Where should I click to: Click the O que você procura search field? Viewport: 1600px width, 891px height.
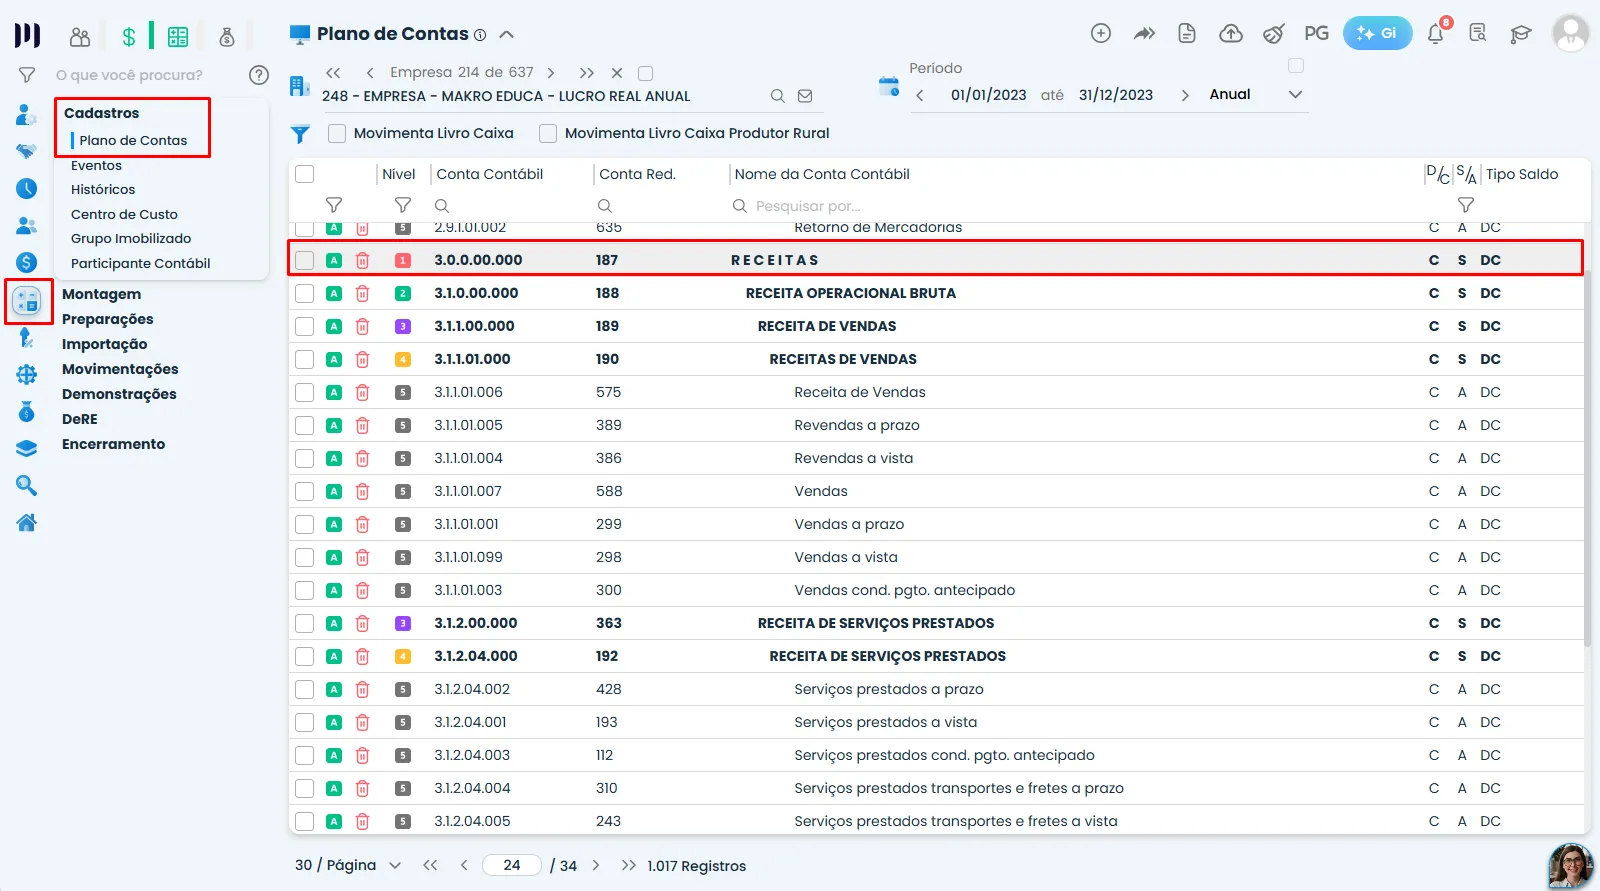(x=129, y=75)
